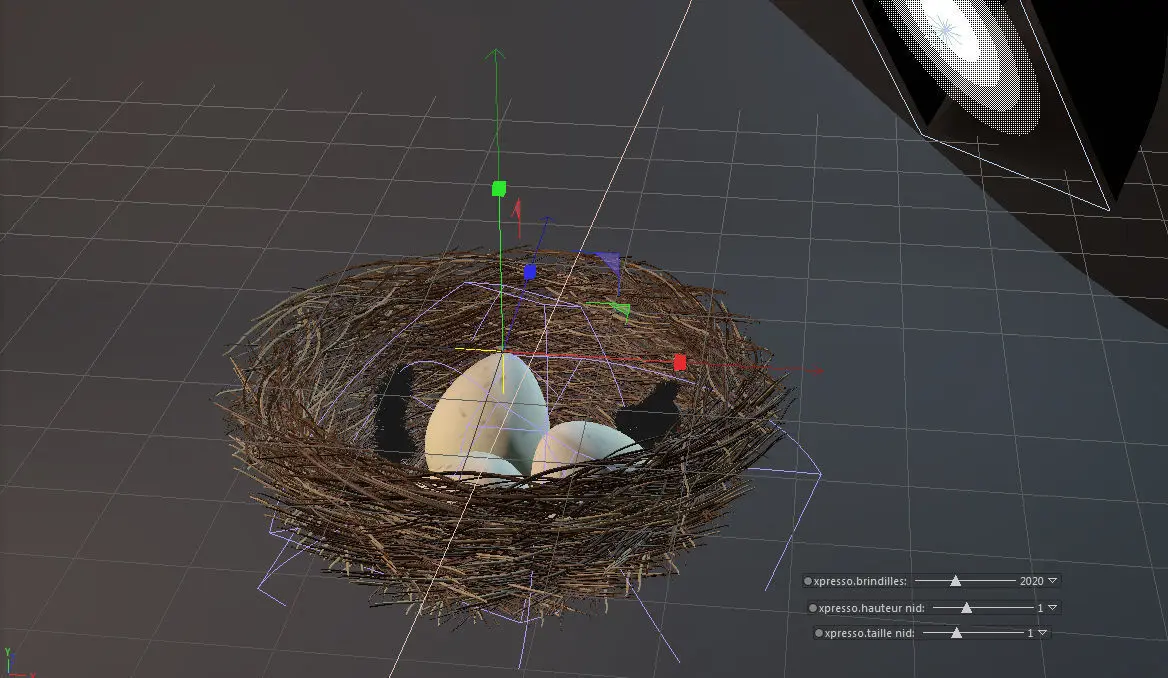Click the red X-axis arrow tip
The width and height of the screenshot is (1168, 678).
818,370
